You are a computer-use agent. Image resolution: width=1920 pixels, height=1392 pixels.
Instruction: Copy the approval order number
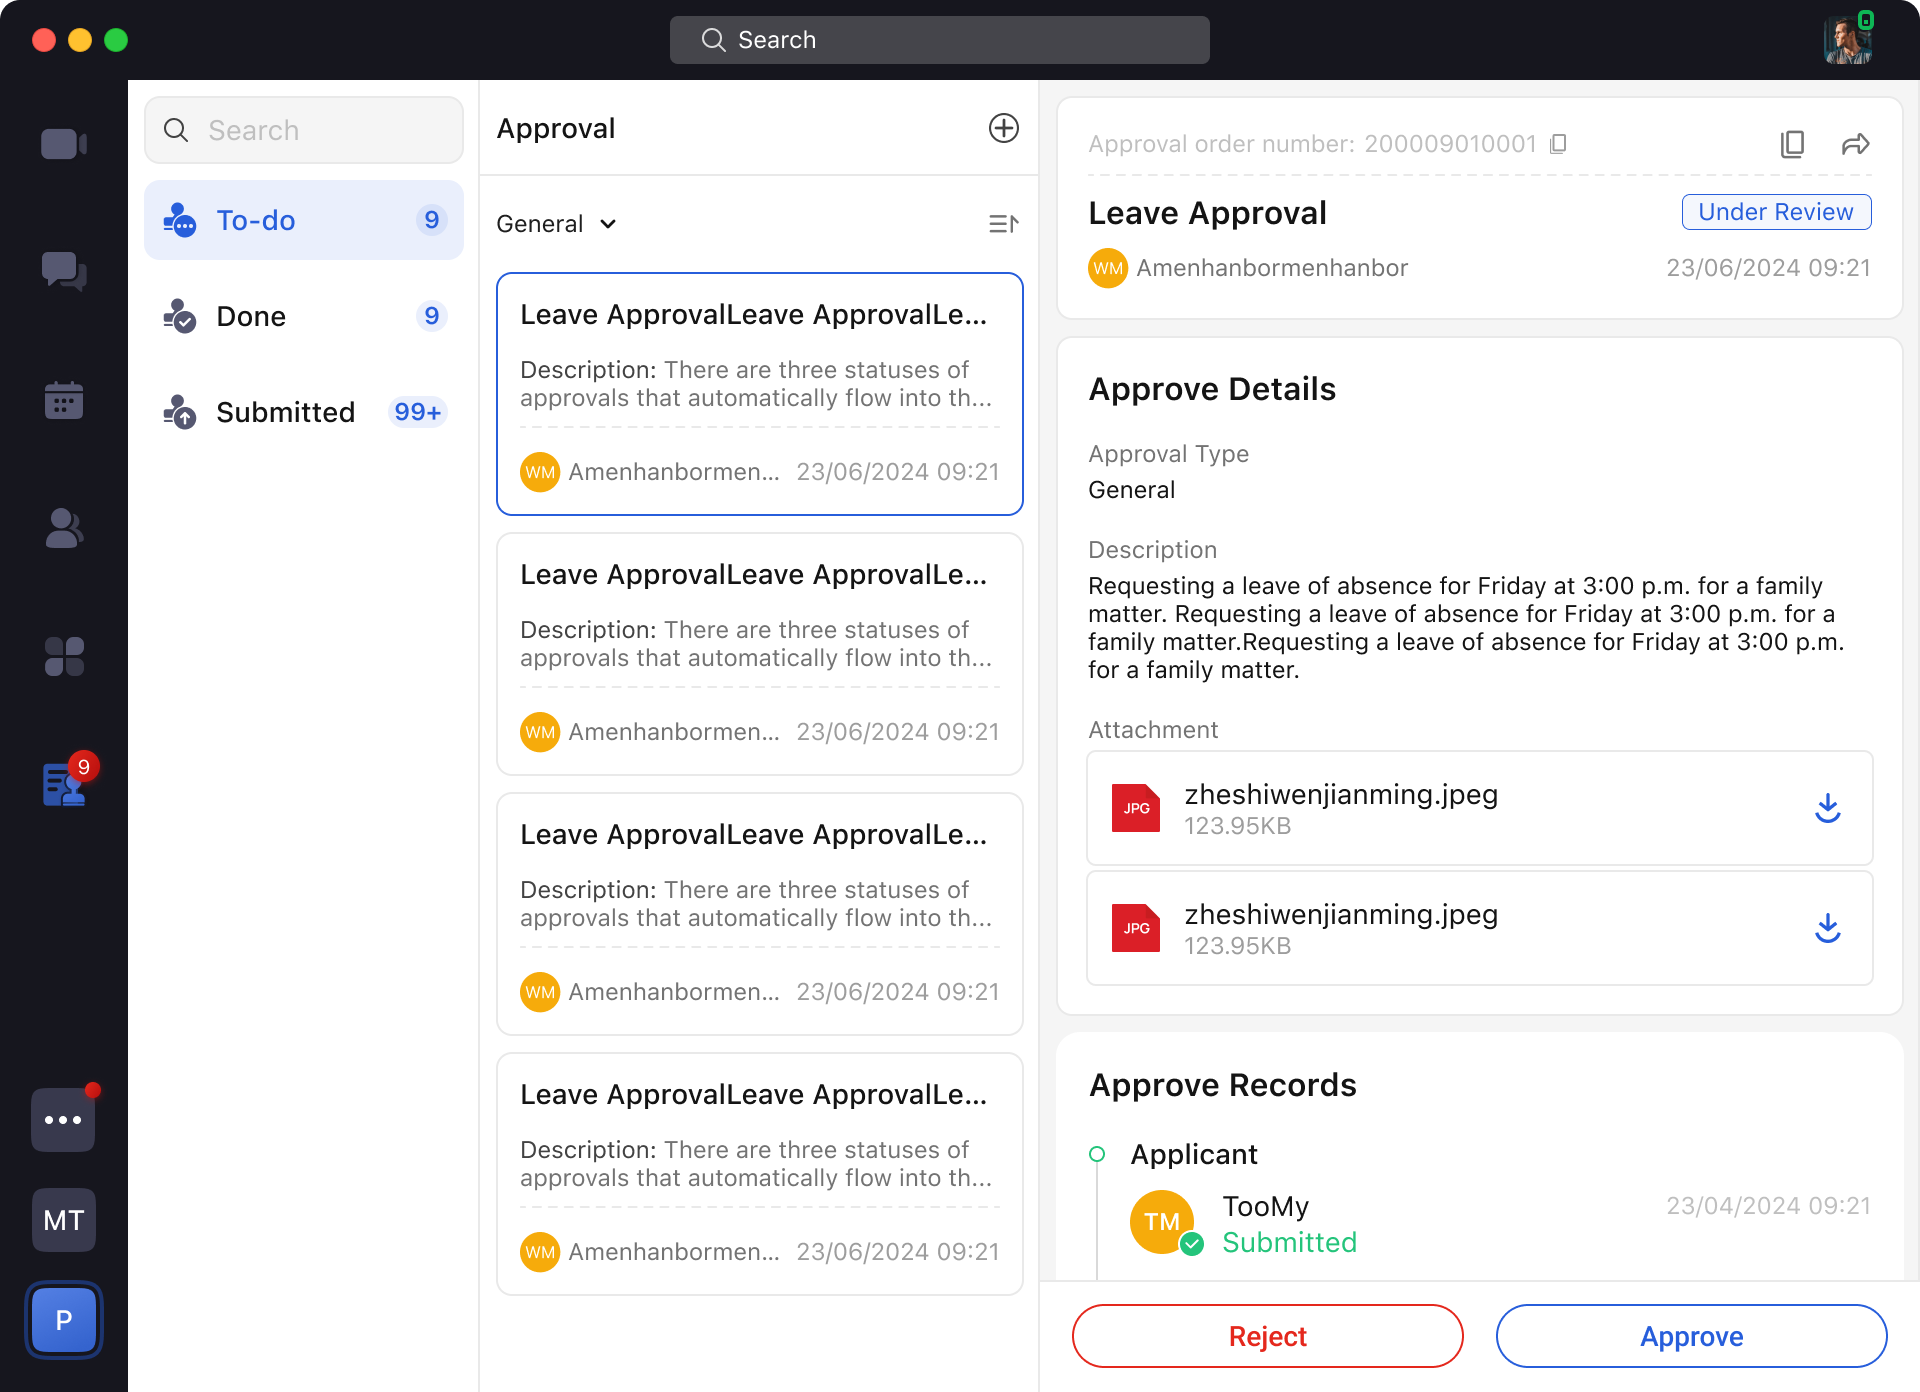(1558, 144)
